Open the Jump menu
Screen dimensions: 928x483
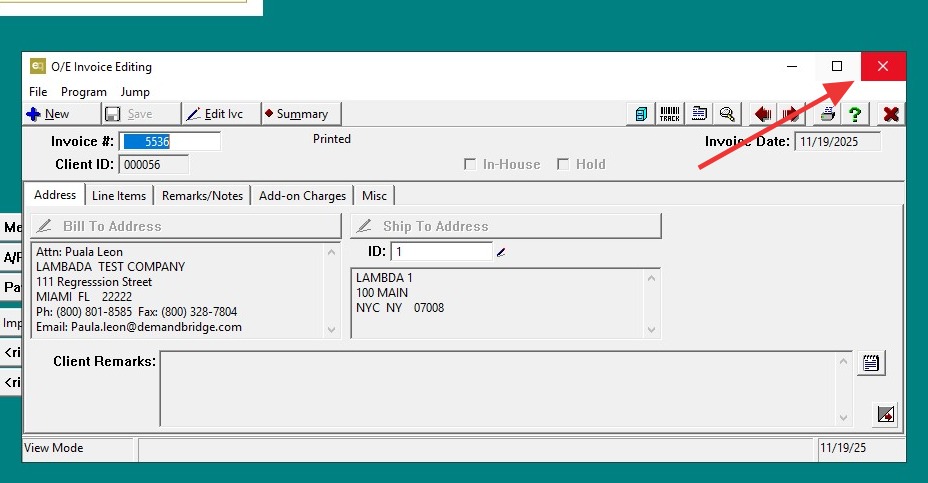[135, 92]
